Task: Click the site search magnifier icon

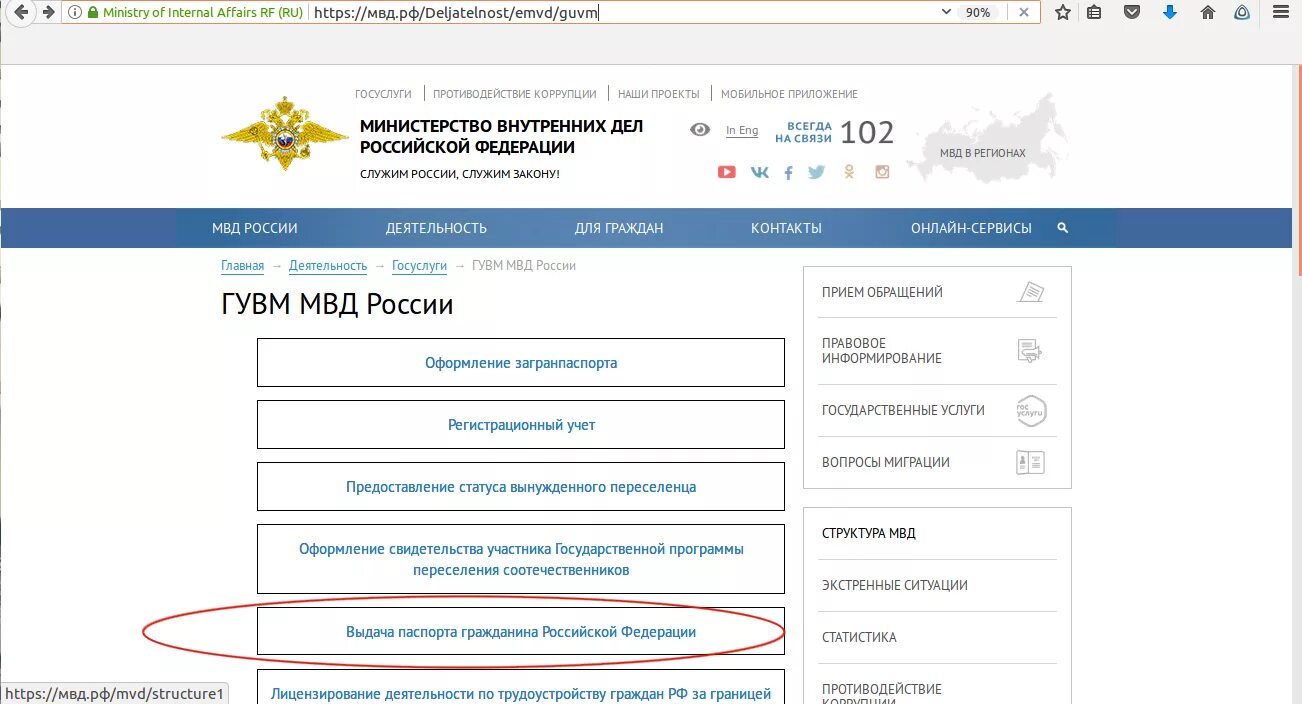Action: [1062, 228]
